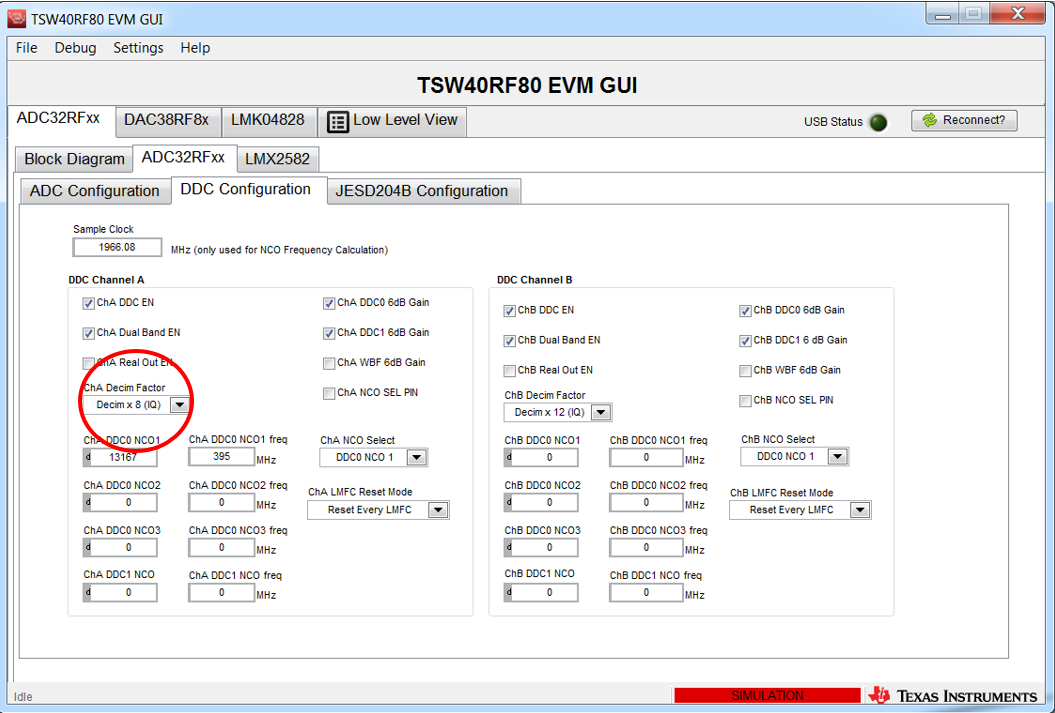
Task: Click the USB Status indicator LED
Action: [x=878, y=122]
